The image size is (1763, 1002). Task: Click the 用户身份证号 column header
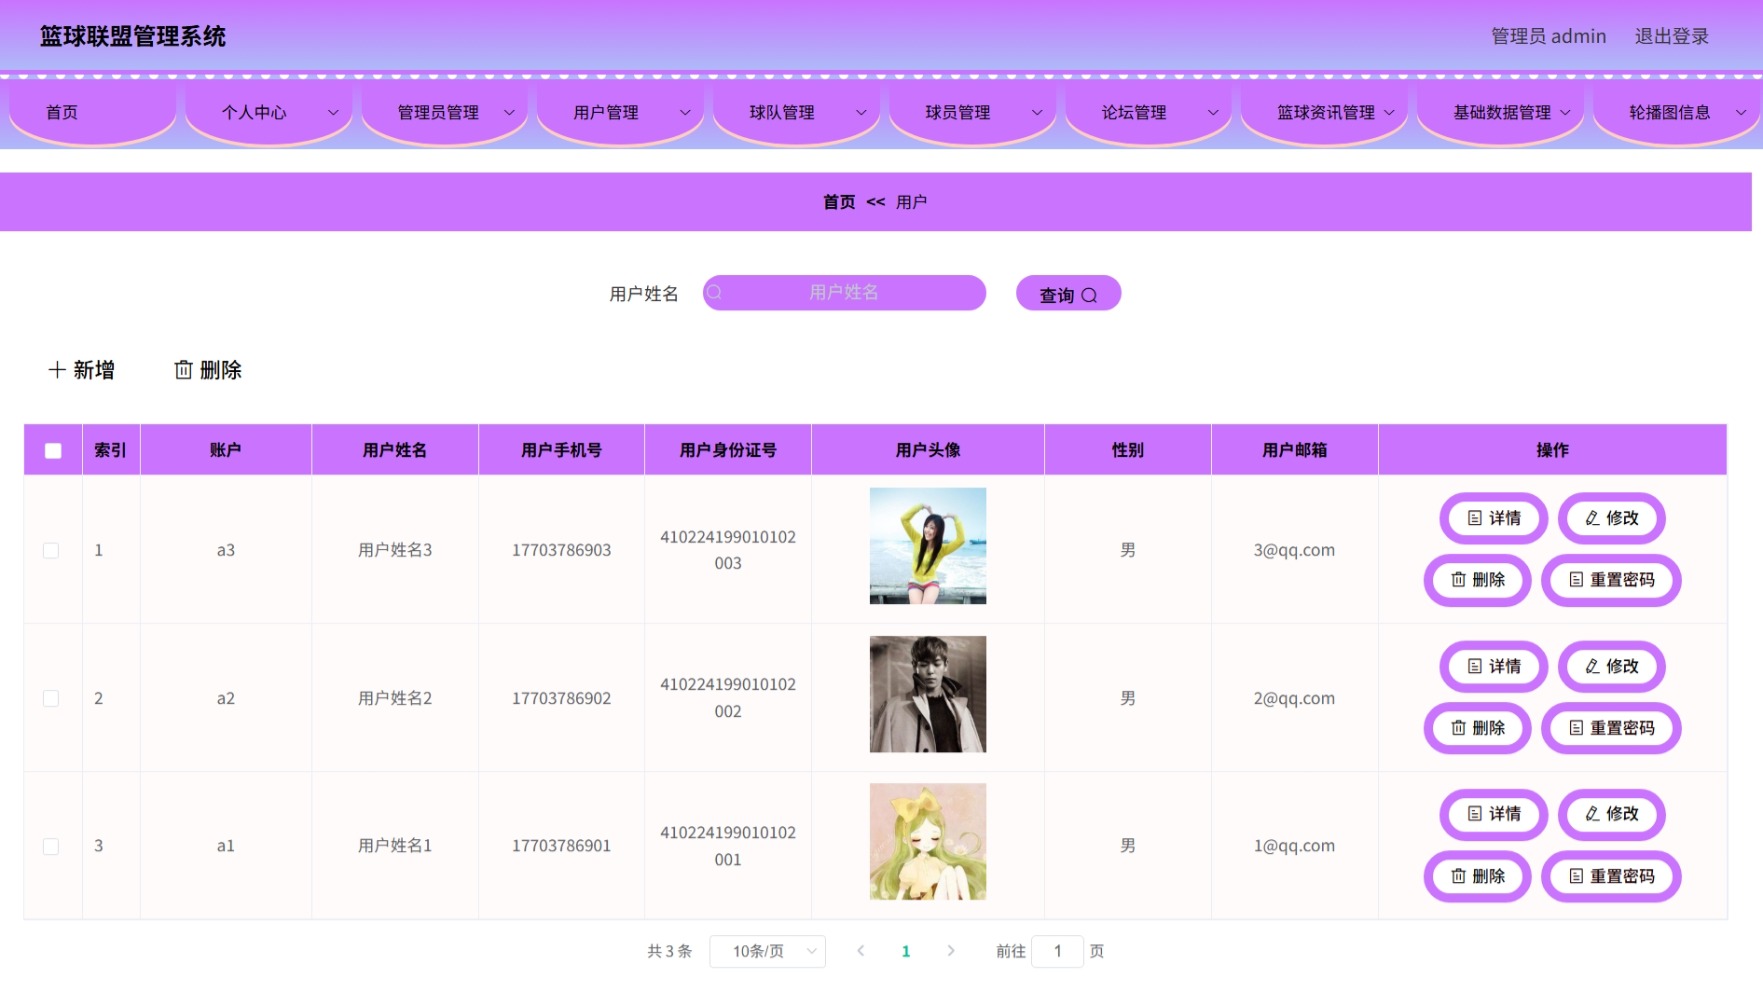728,450
